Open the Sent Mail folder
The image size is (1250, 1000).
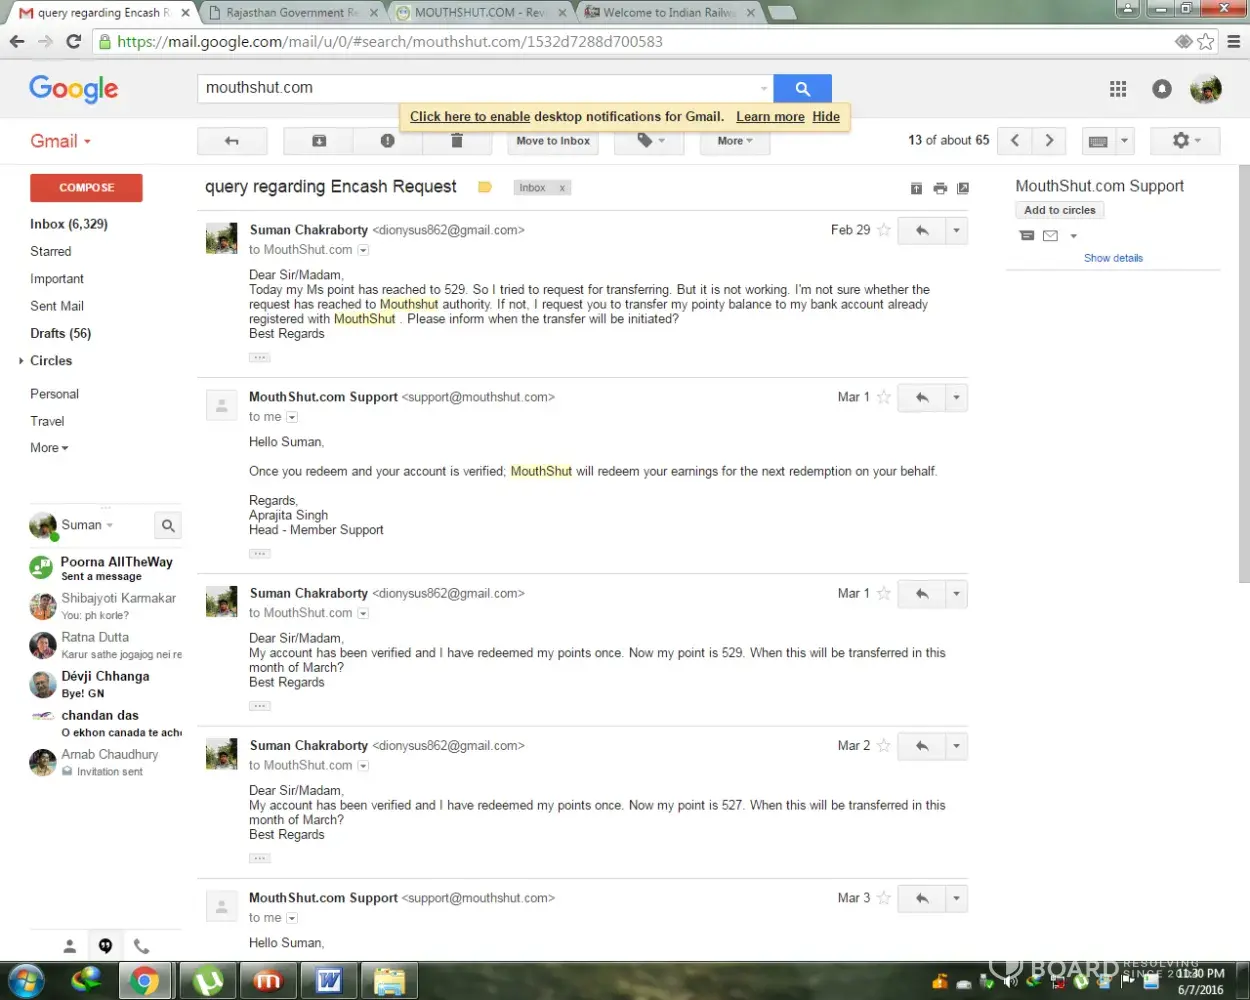[x=57, y=306]
